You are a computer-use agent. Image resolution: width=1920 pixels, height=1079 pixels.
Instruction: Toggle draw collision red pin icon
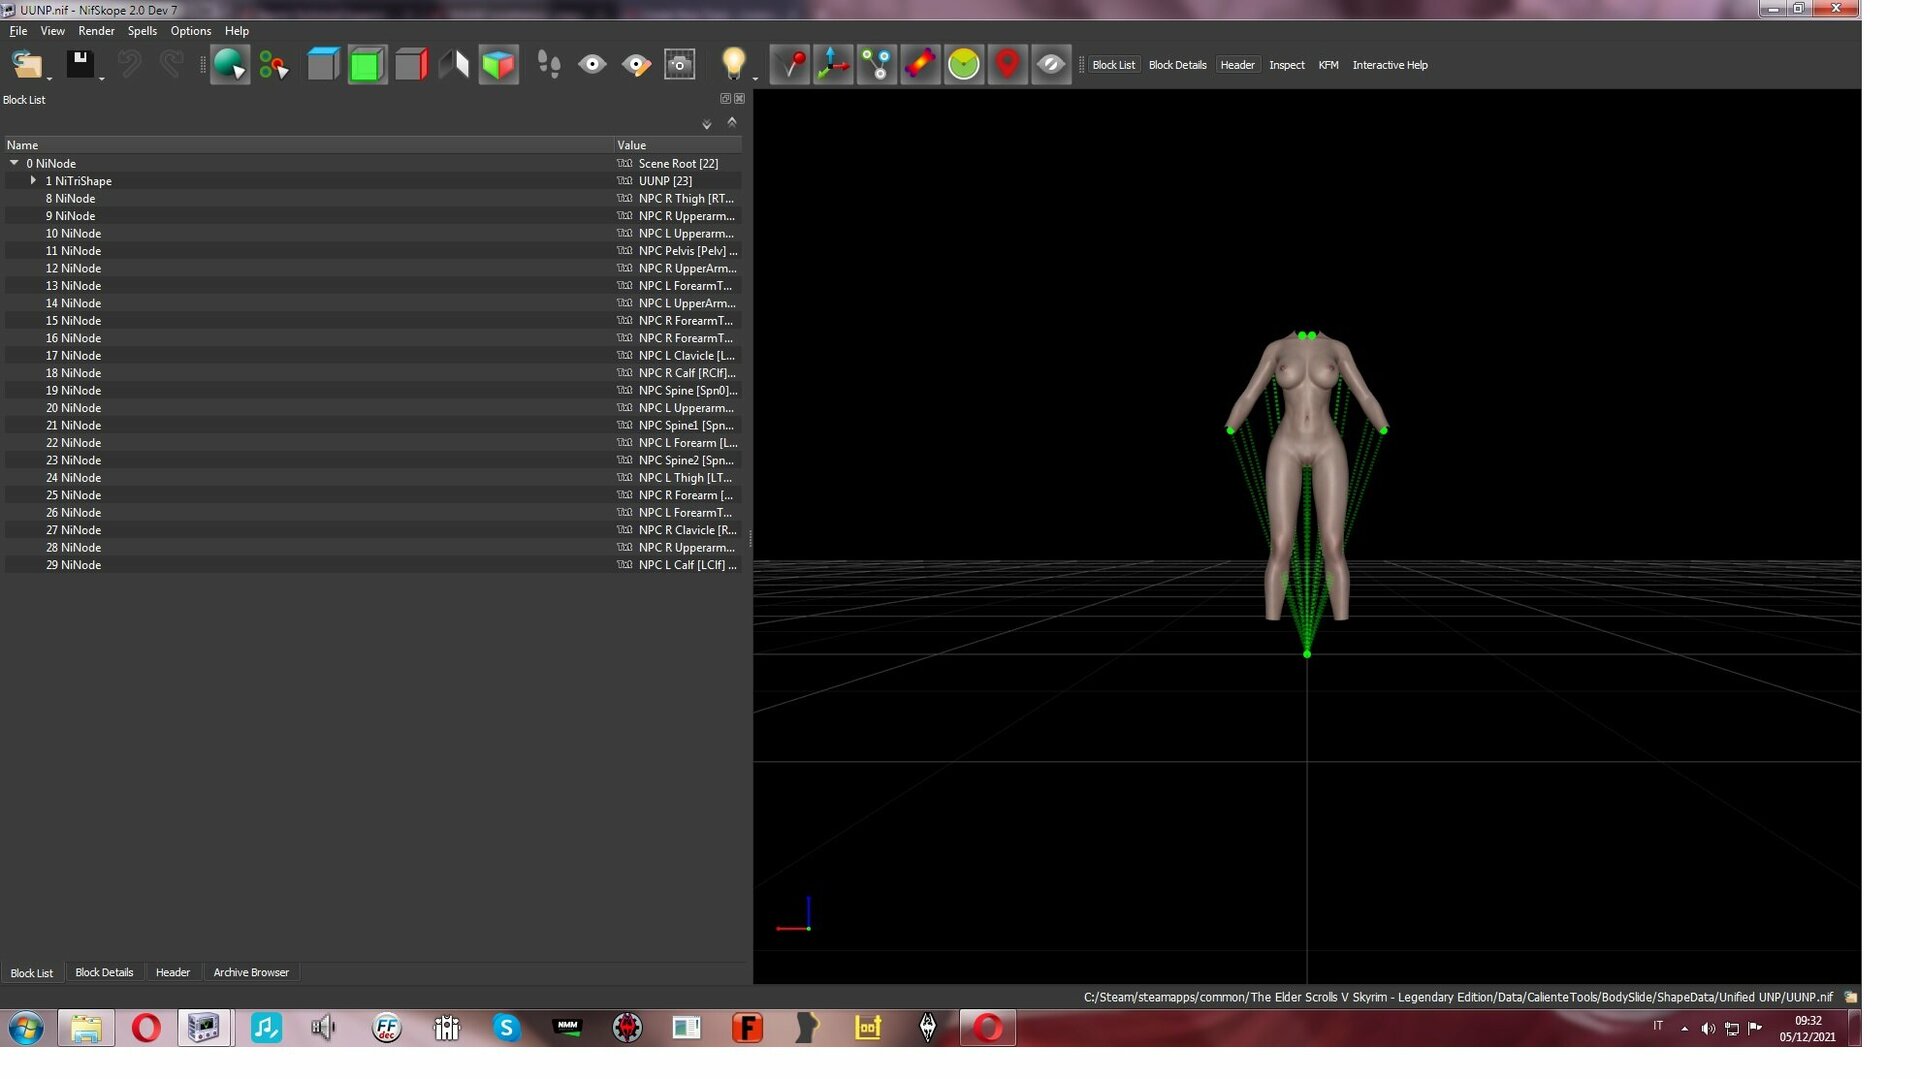(790, 65)
